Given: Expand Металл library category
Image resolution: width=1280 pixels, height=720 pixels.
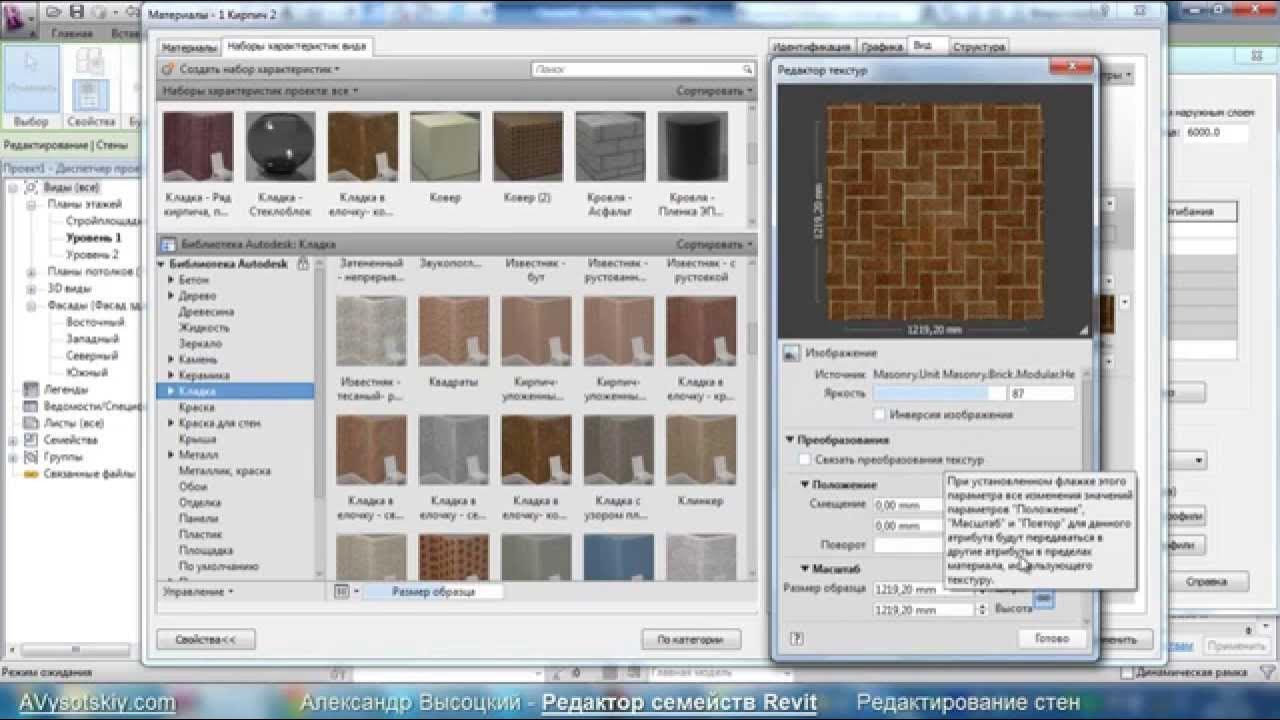Looking at the screenshot, I should click(x=171, y=455).
